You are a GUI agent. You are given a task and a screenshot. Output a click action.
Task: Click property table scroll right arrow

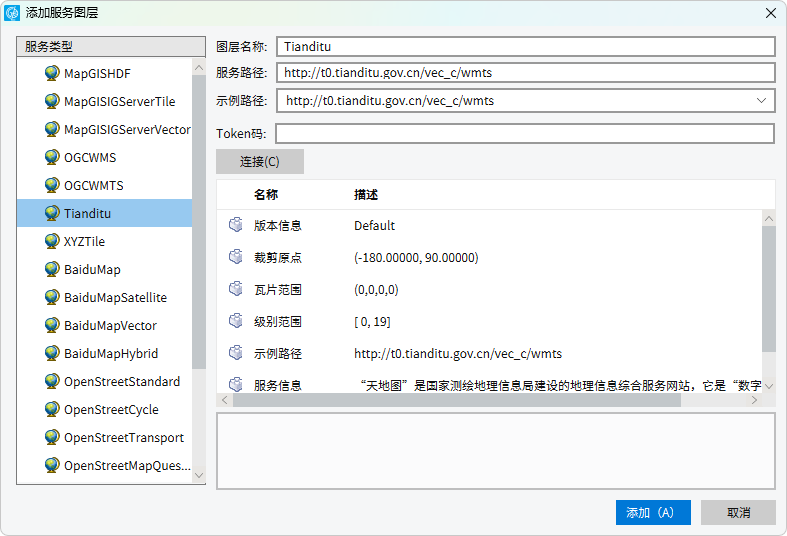(x=754, y=400)
